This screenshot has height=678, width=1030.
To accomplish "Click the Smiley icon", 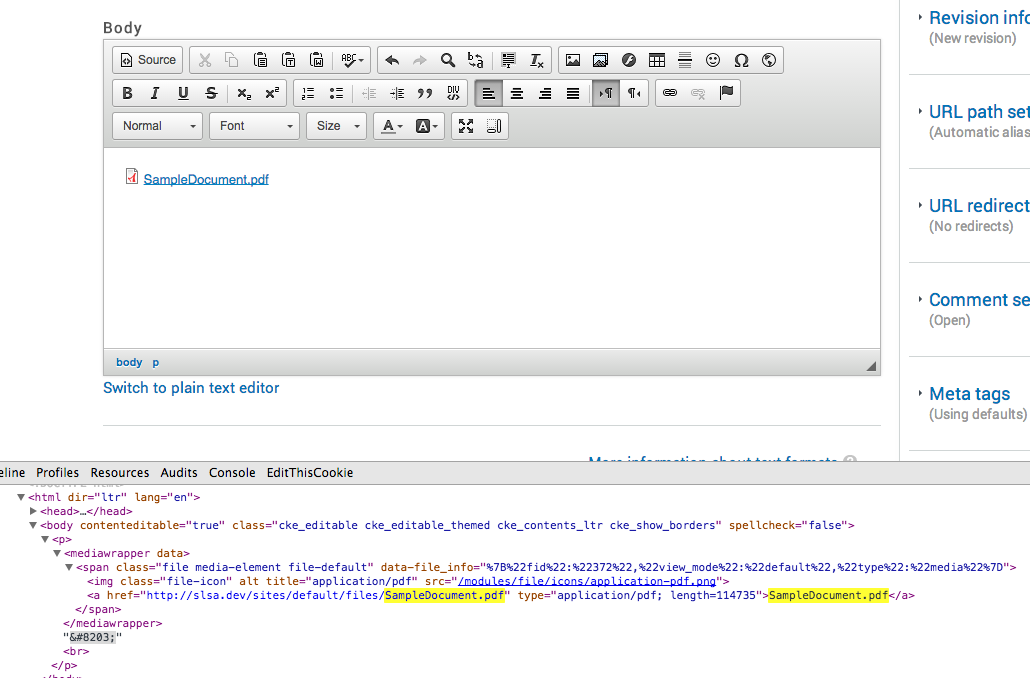I will pyautogui.click(x=713, y=60).
